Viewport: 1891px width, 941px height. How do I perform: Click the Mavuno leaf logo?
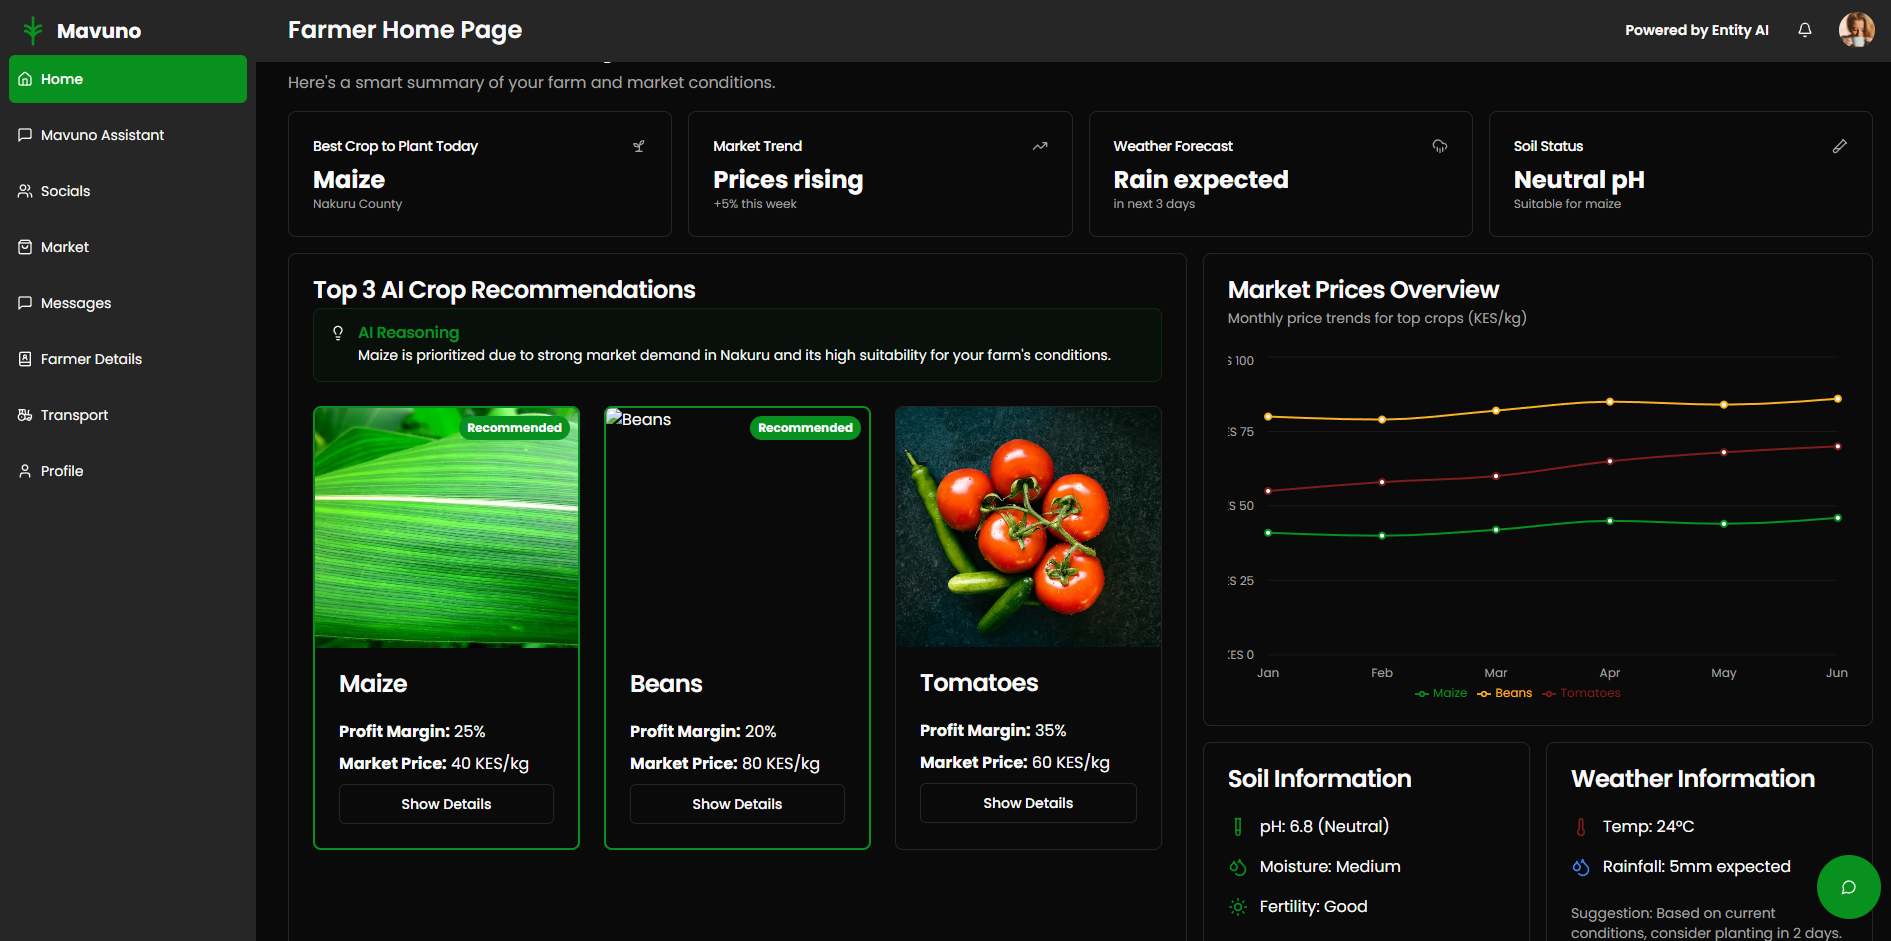click(x=33, y=31)
